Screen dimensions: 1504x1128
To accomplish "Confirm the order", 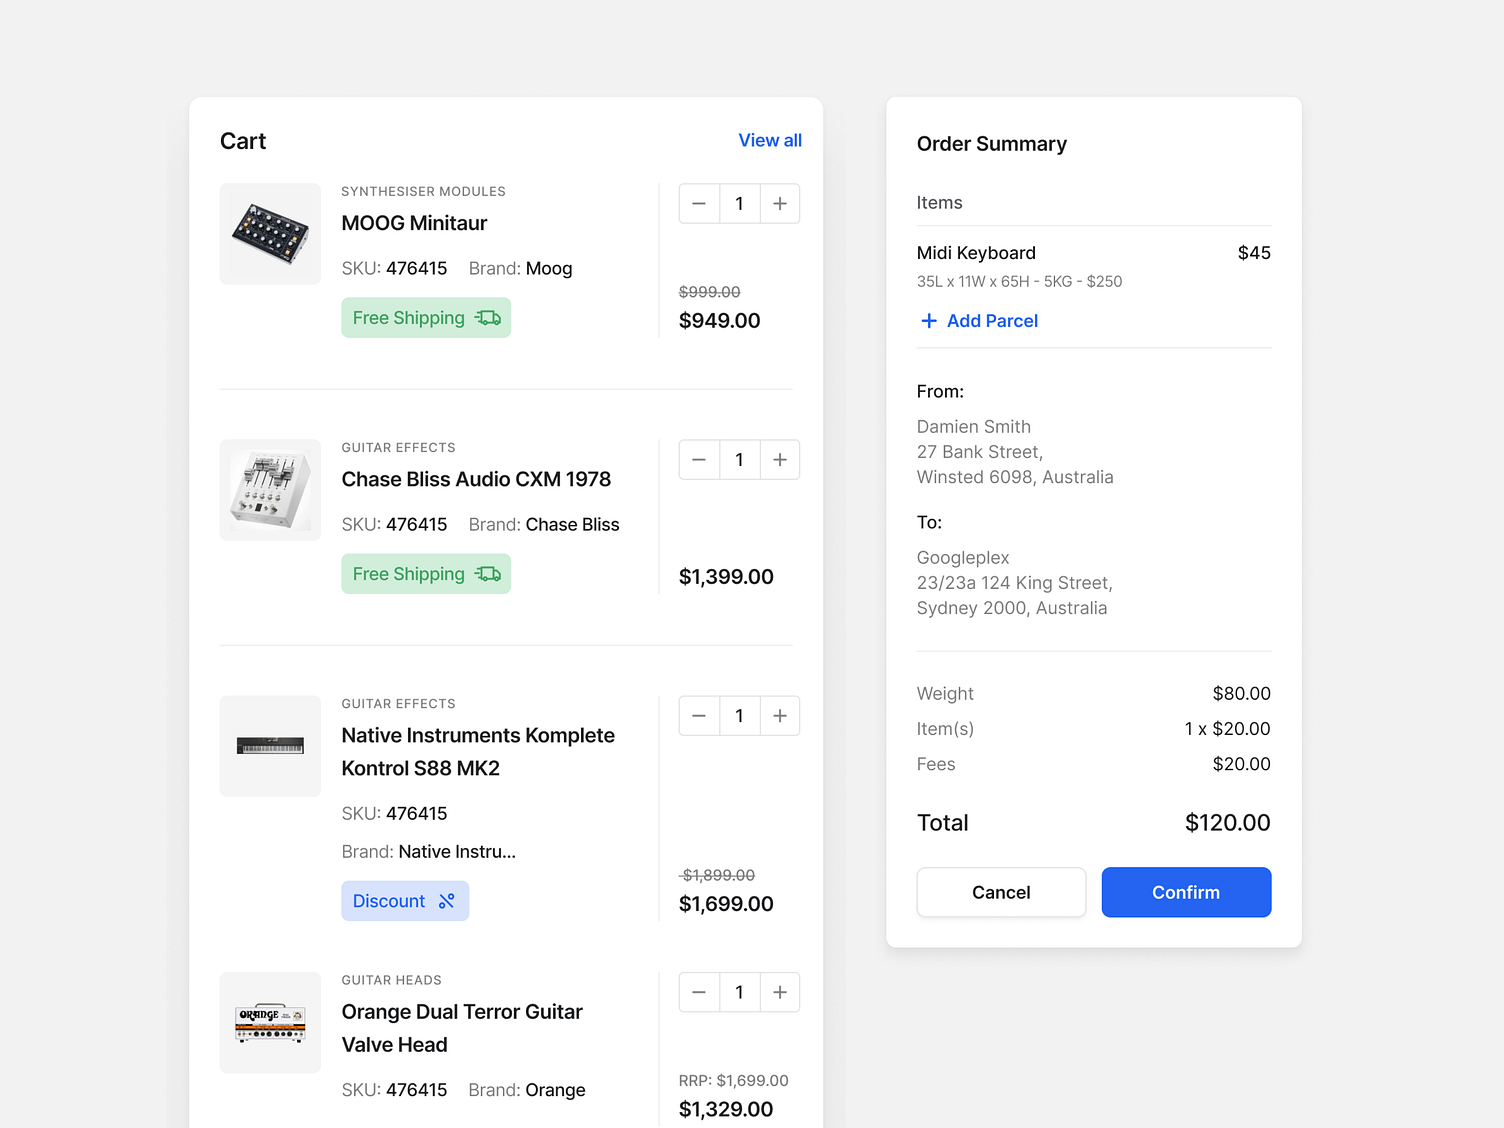I will tap(1186, 892).
